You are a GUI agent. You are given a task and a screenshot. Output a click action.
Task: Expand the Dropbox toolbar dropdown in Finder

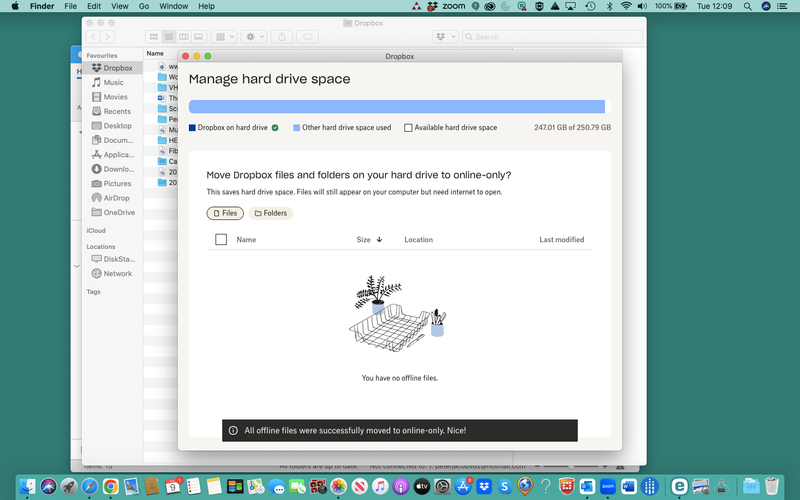click(444, 37)
